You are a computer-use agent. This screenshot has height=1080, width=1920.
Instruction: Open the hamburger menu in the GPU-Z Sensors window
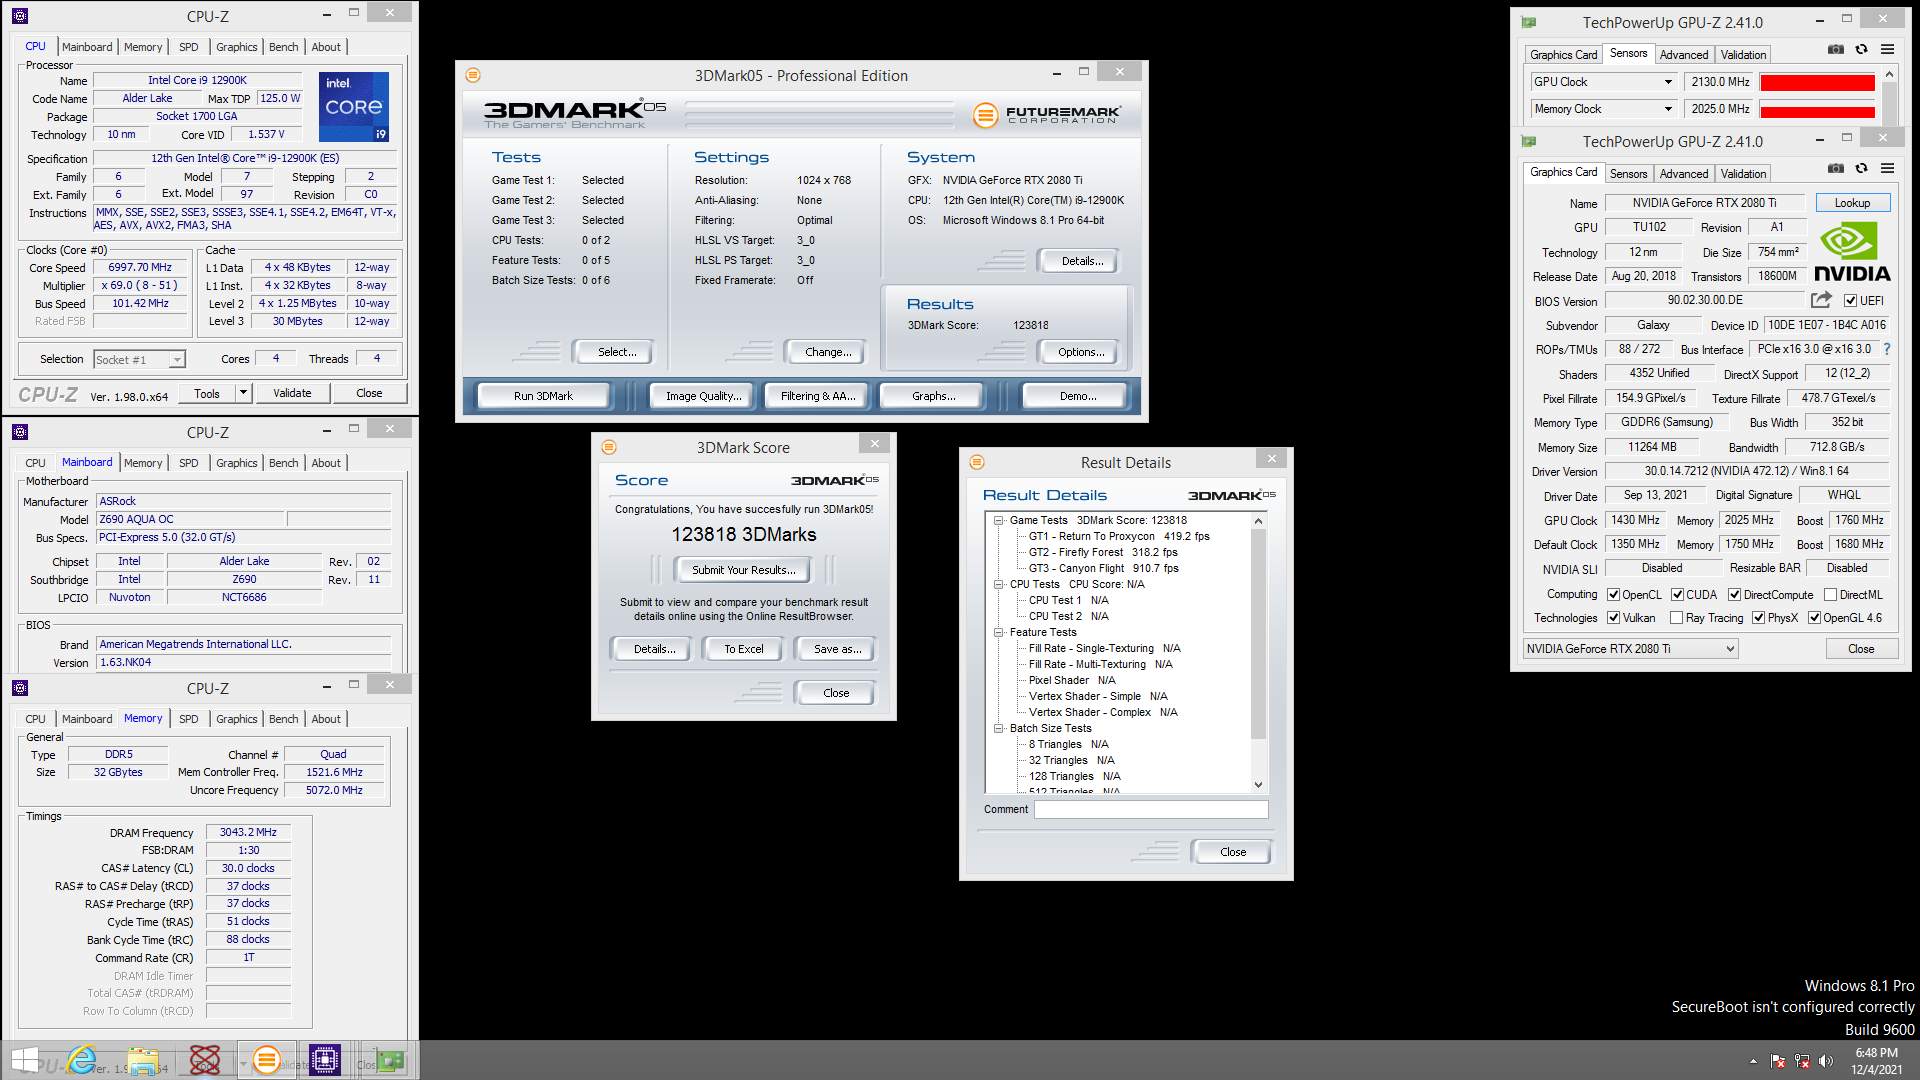1887,49
